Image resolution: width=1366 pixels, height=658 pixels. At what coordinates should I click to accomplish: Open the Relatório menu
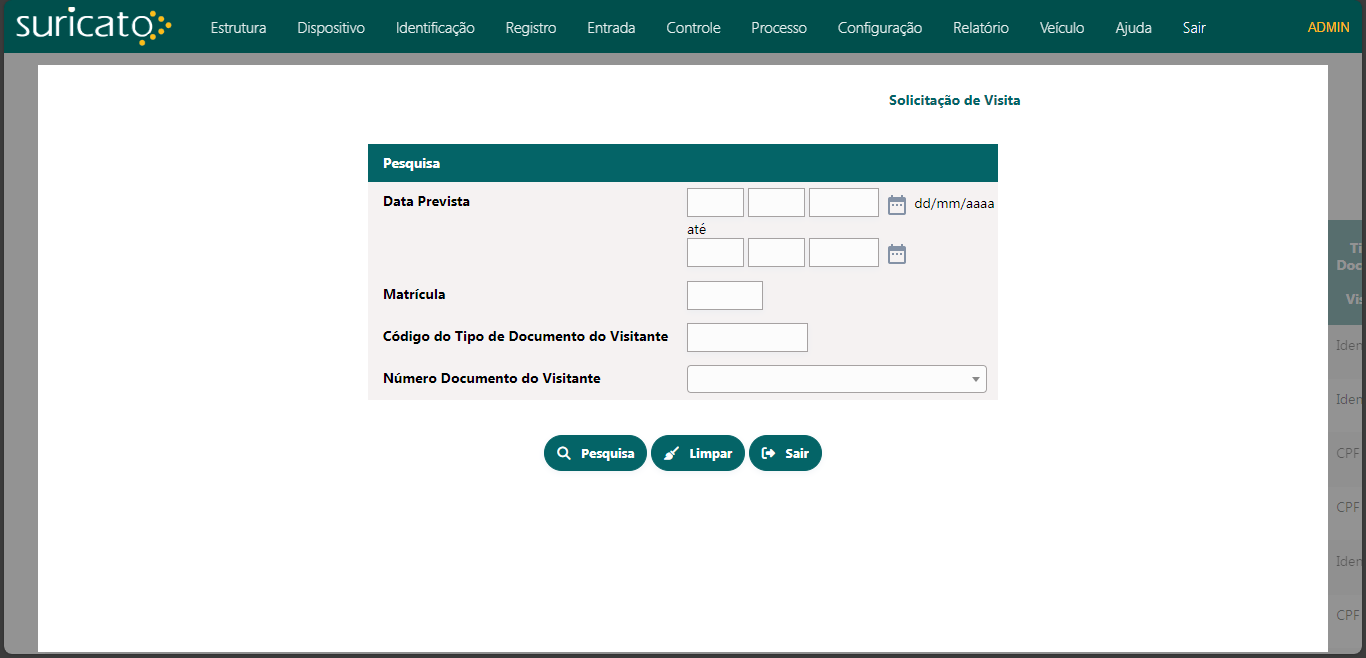[981, 28]
